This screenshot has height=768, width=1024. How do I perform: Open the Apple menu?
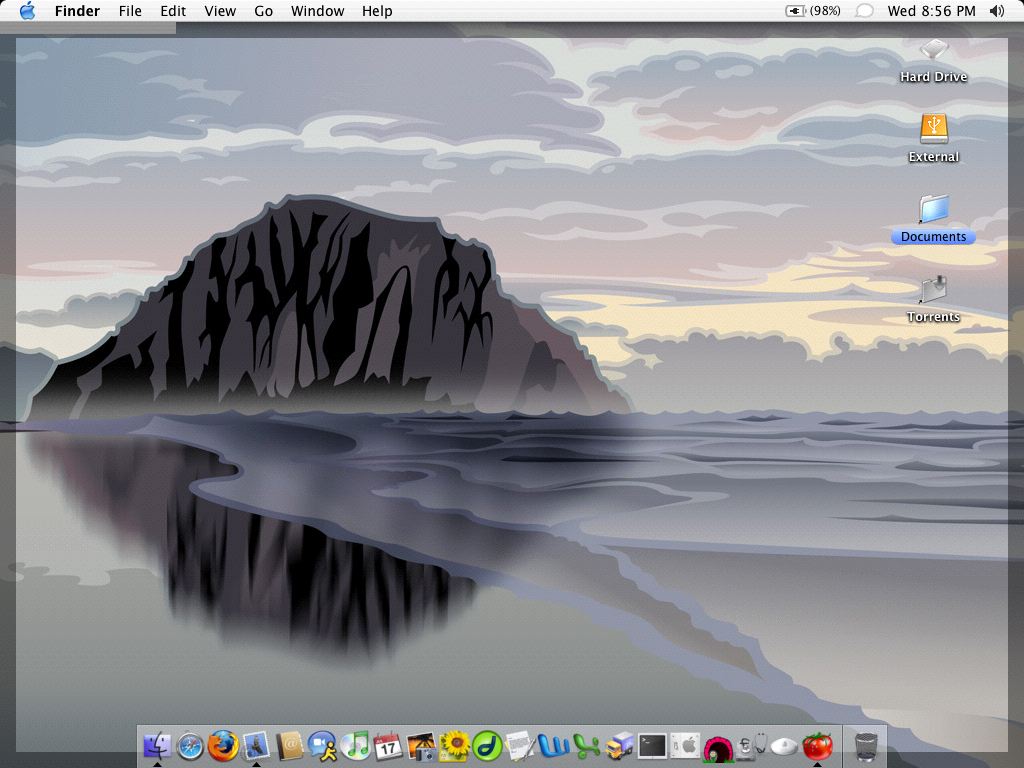27,11
